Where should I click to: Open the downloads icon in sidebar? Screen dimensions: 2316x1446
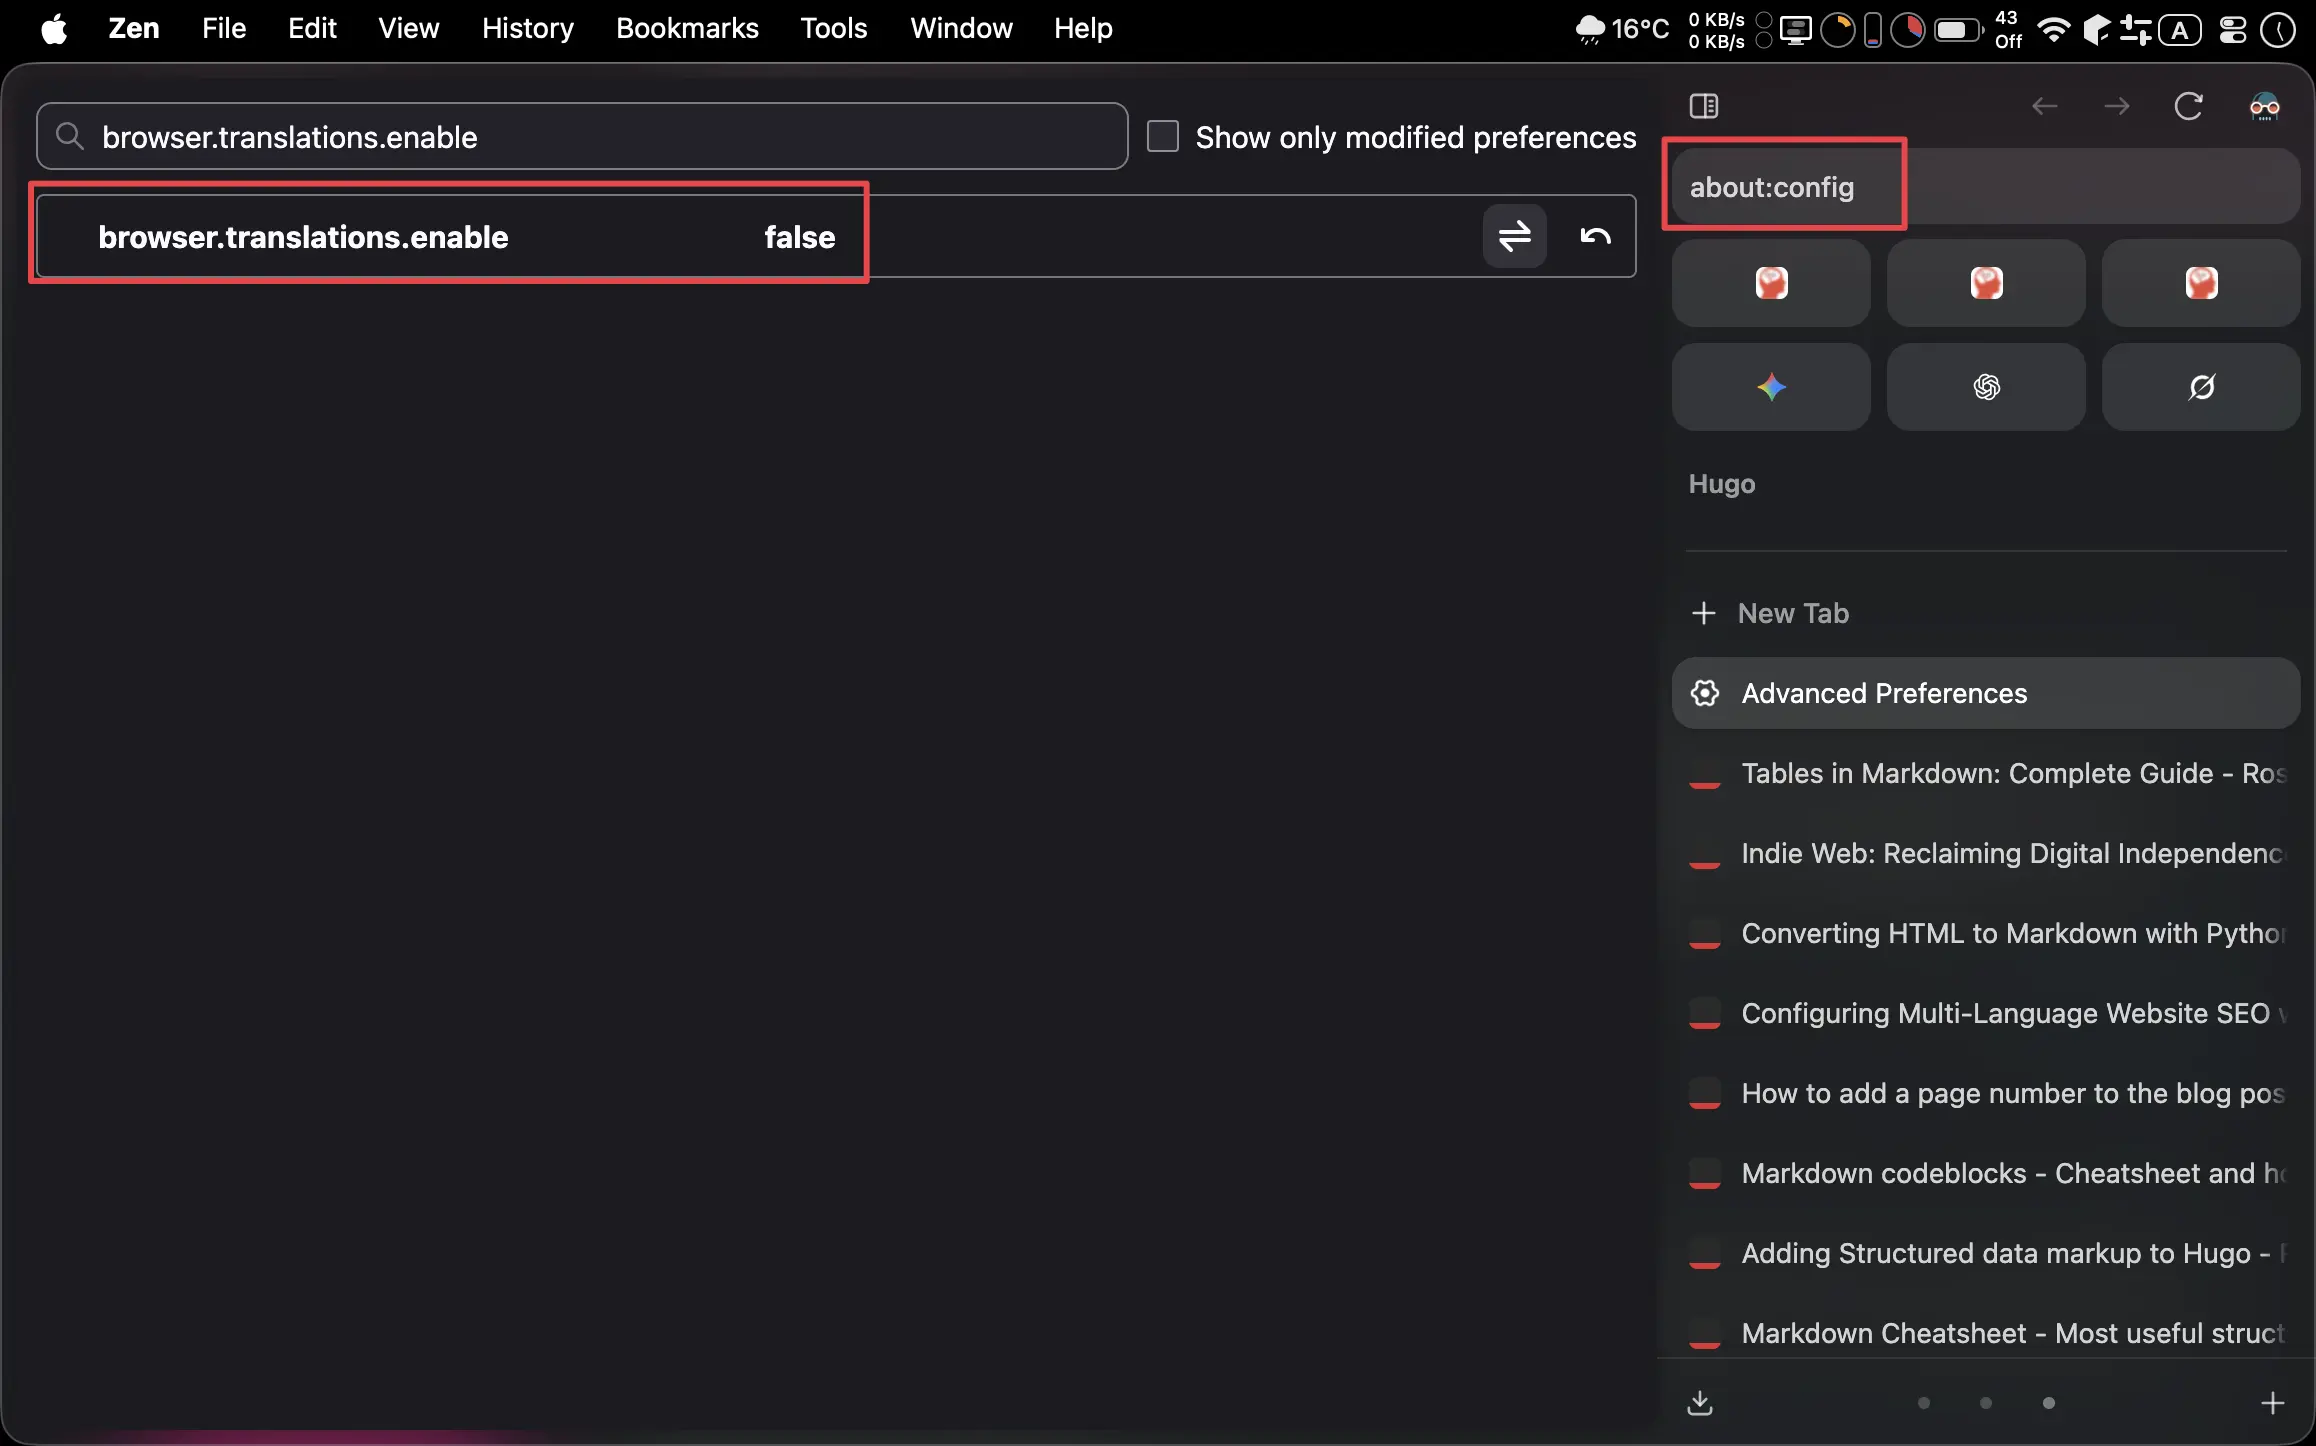(1700, 1403)
